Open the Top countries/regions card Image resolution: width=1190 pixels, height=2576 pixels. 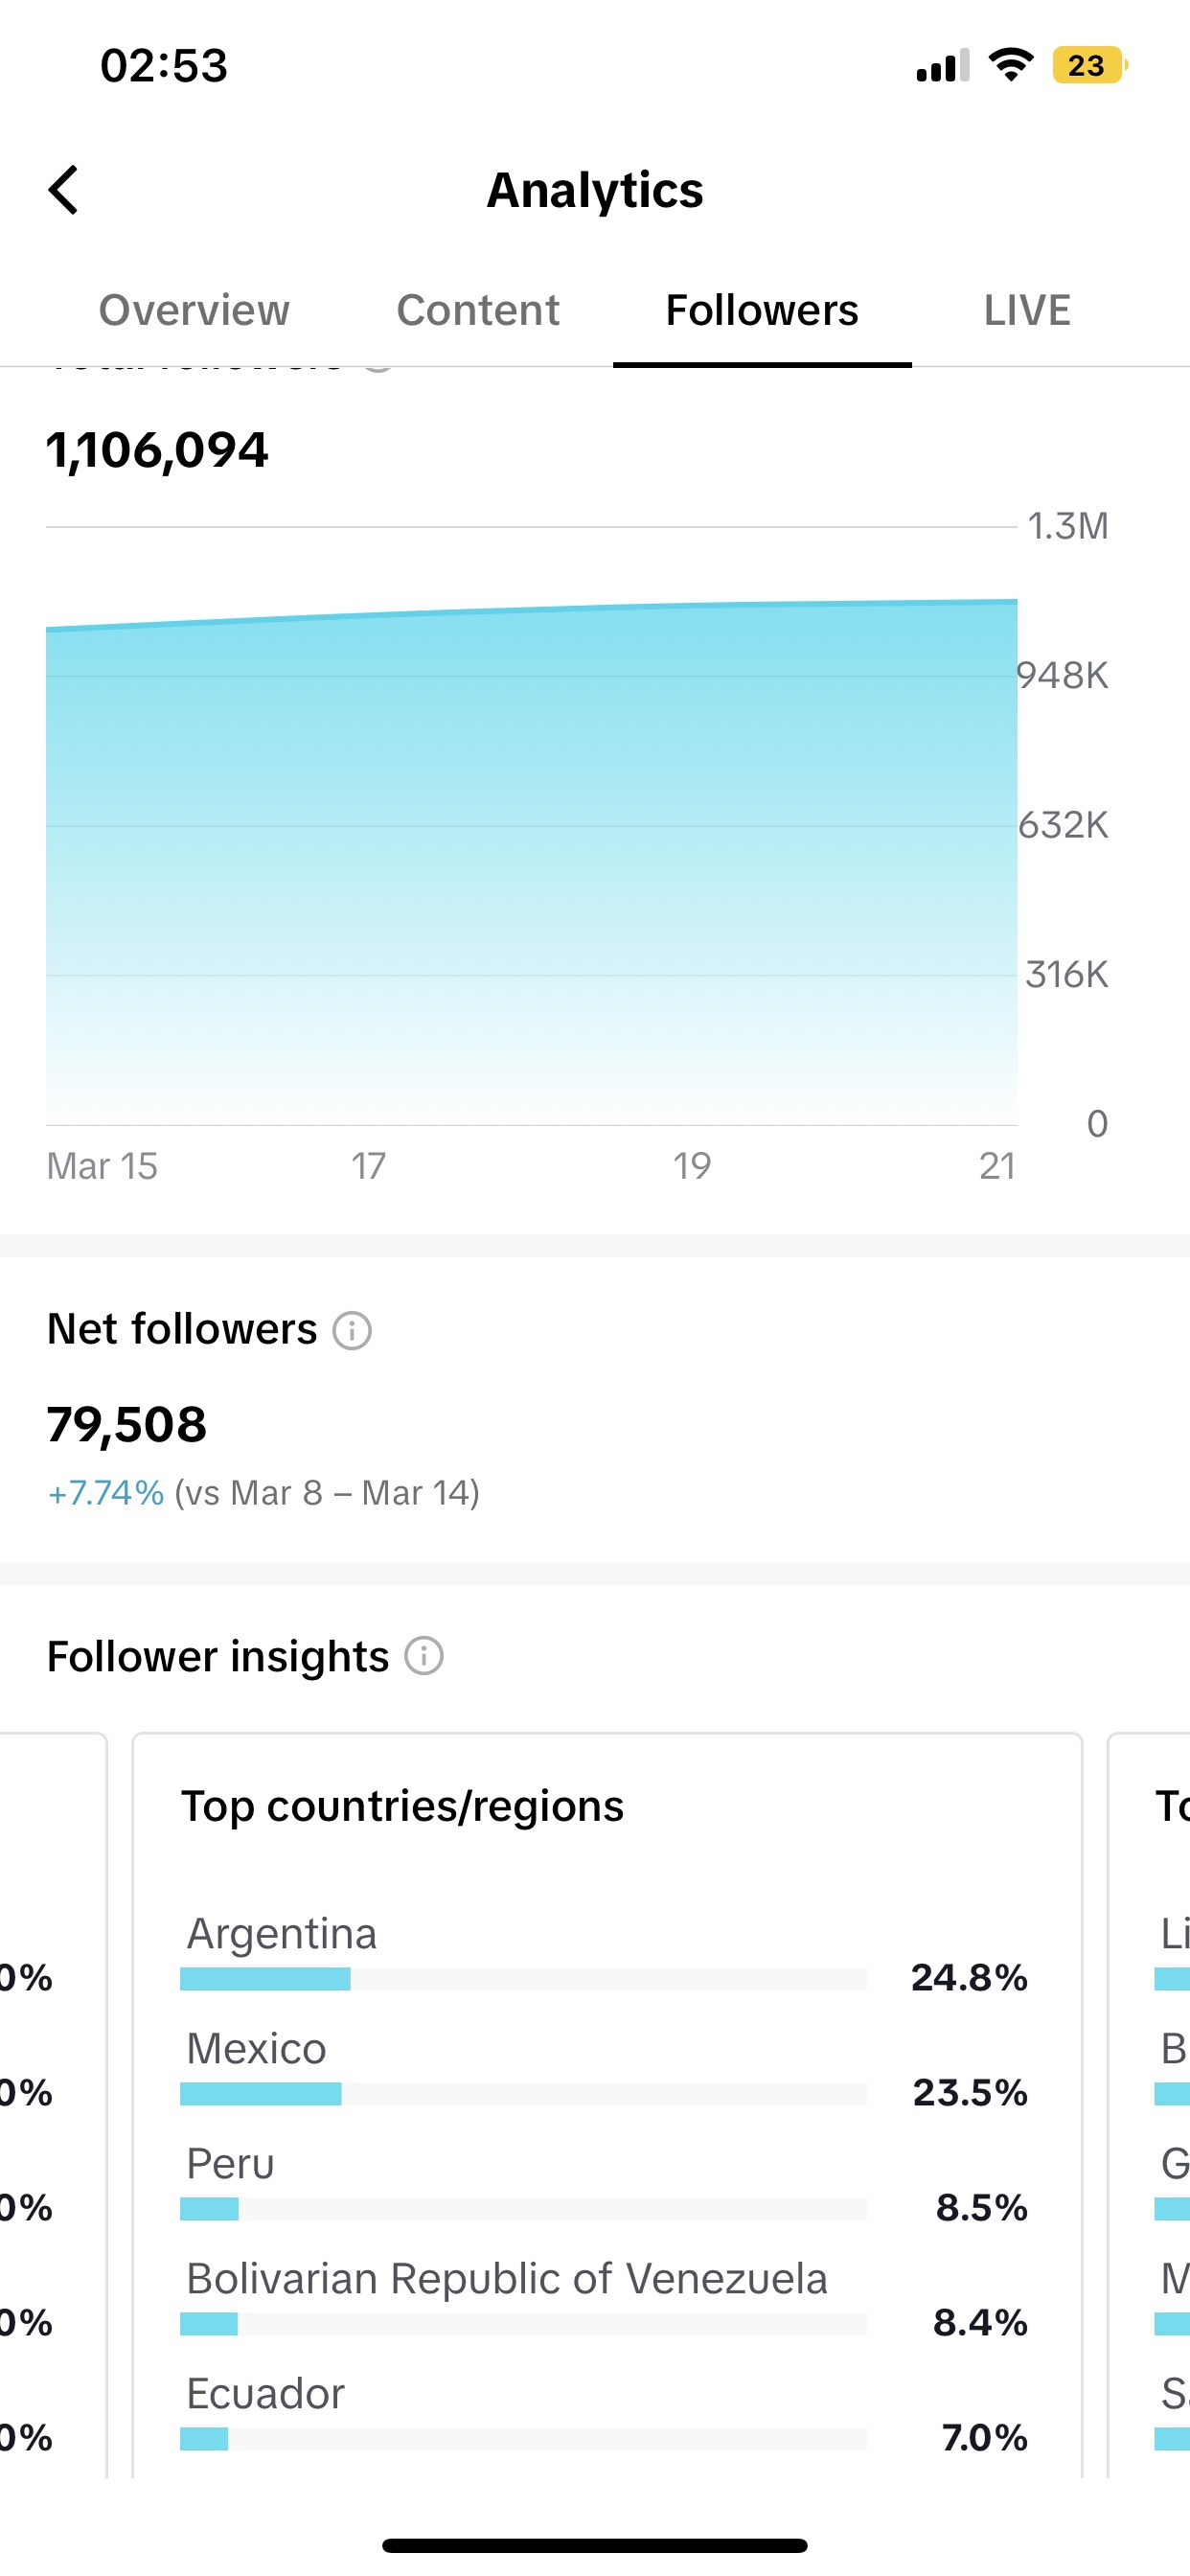[607, 2105]
